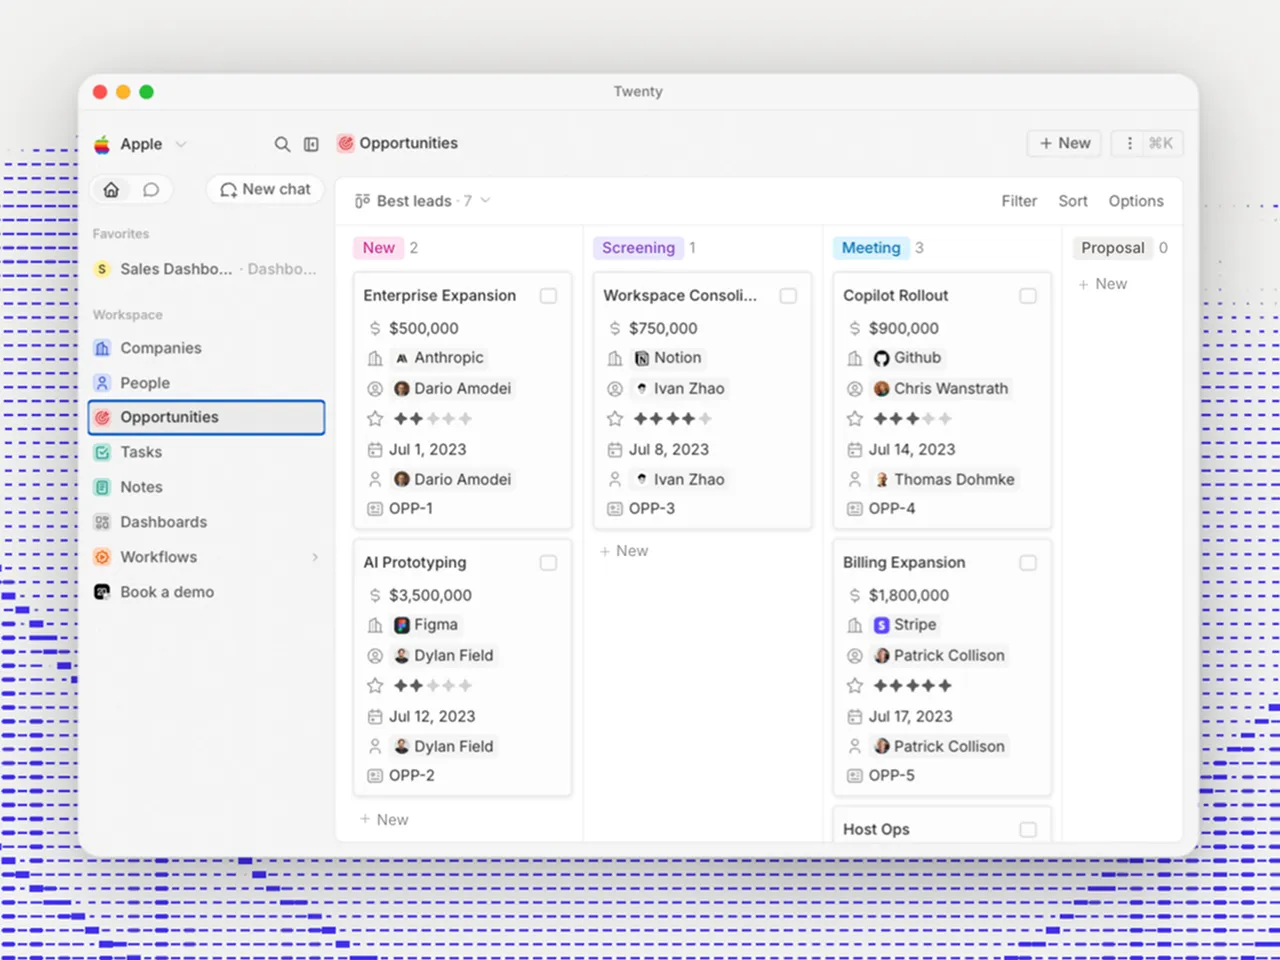Image resolution: width=1280 pixels, height=960 pixels.
Task: Select the Copilot Rollout card checkbox
Action: (x=1028, y=296)
